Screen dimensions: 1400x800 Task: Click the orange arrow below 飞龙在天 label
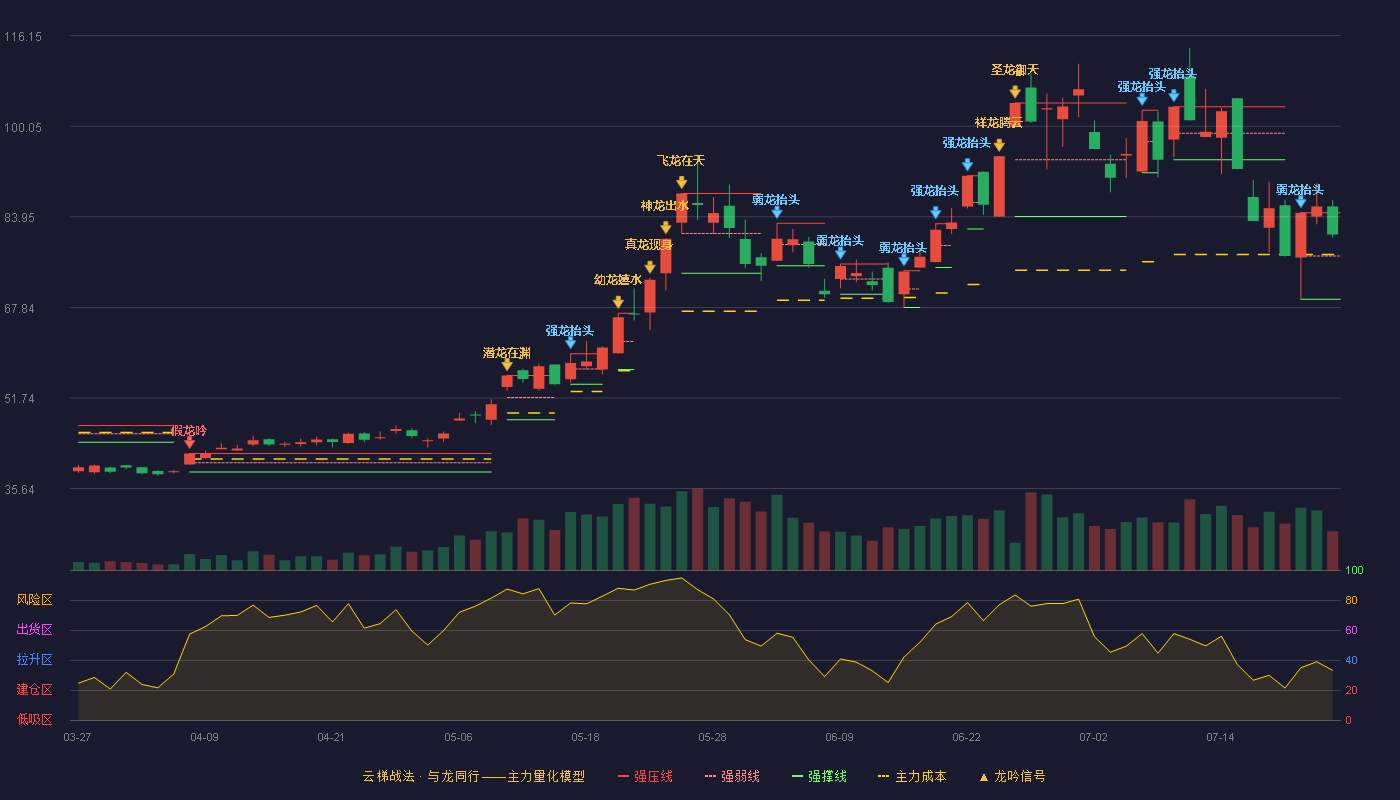(x=681, y=183)
